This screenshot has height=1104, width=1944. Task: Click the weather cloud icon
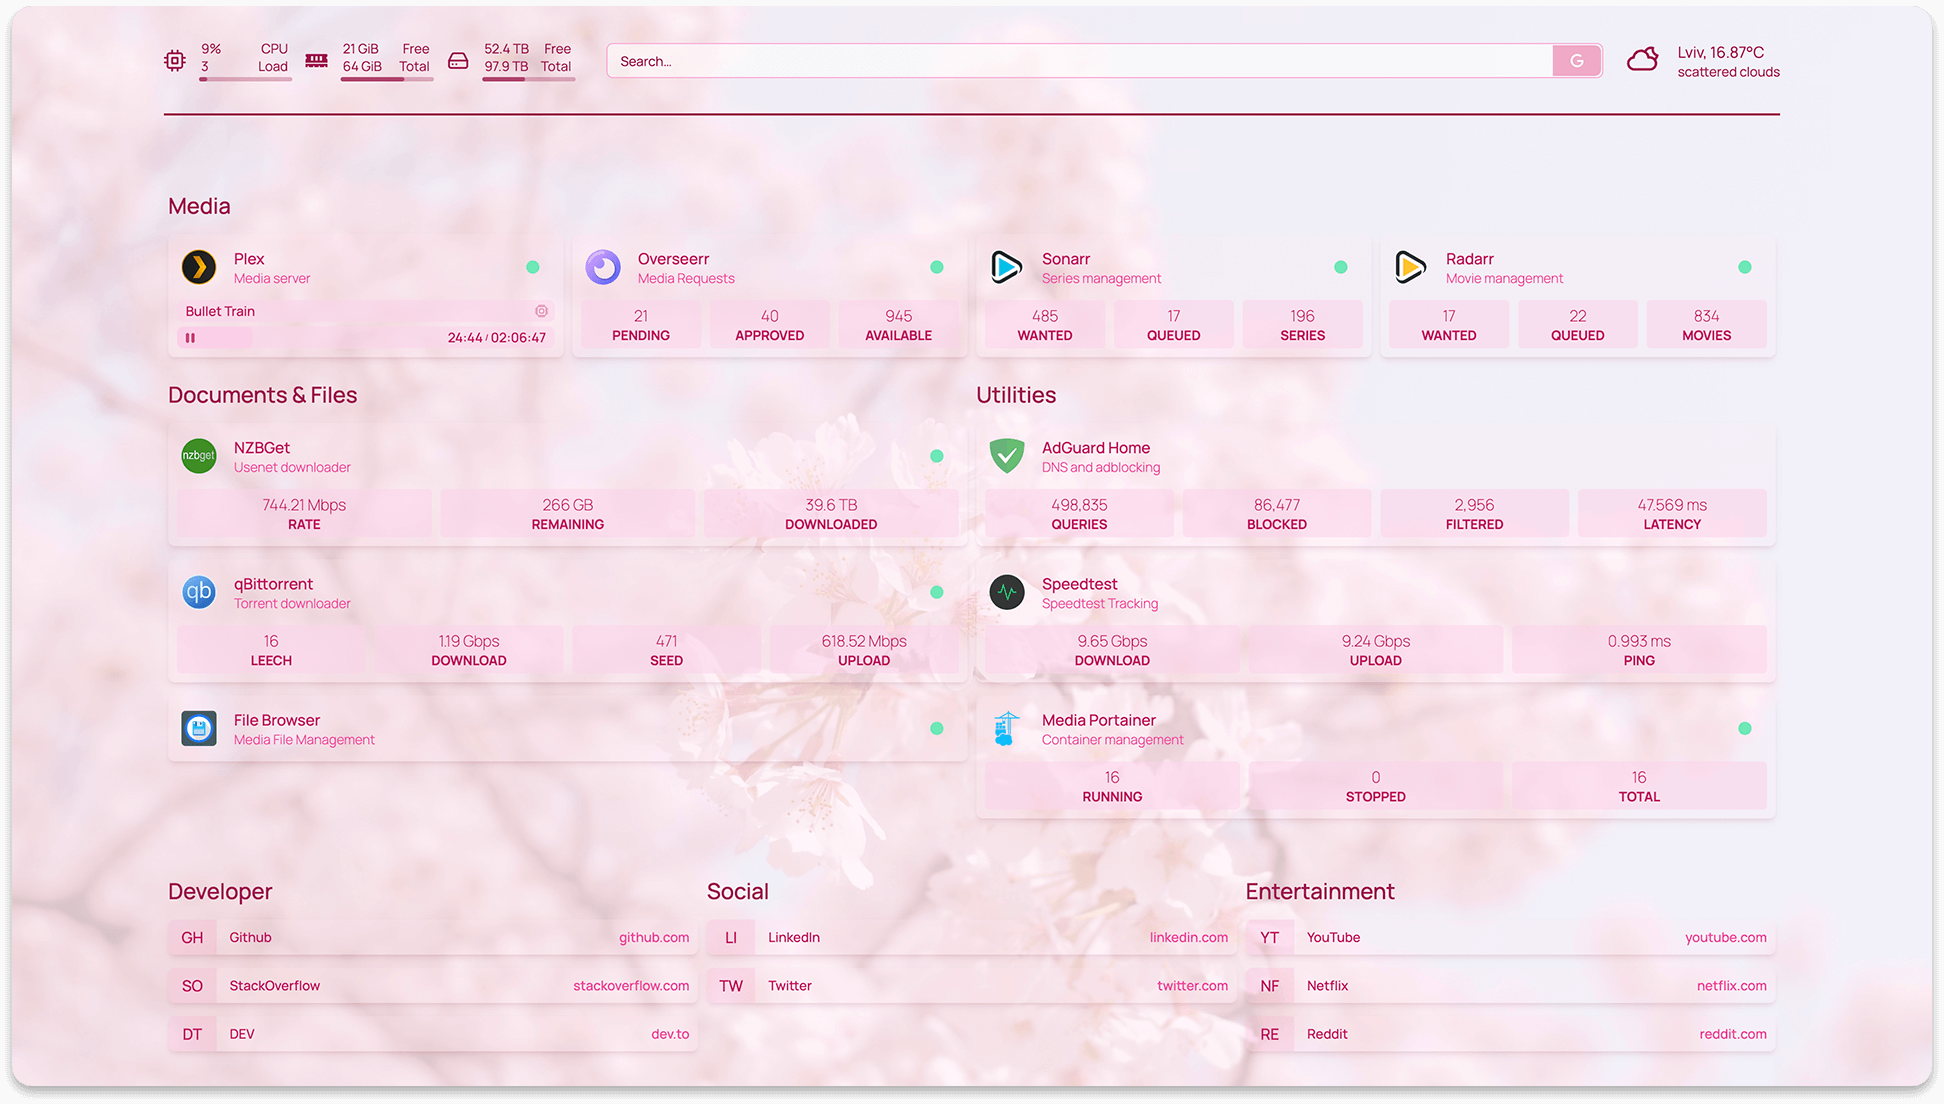1642,60
